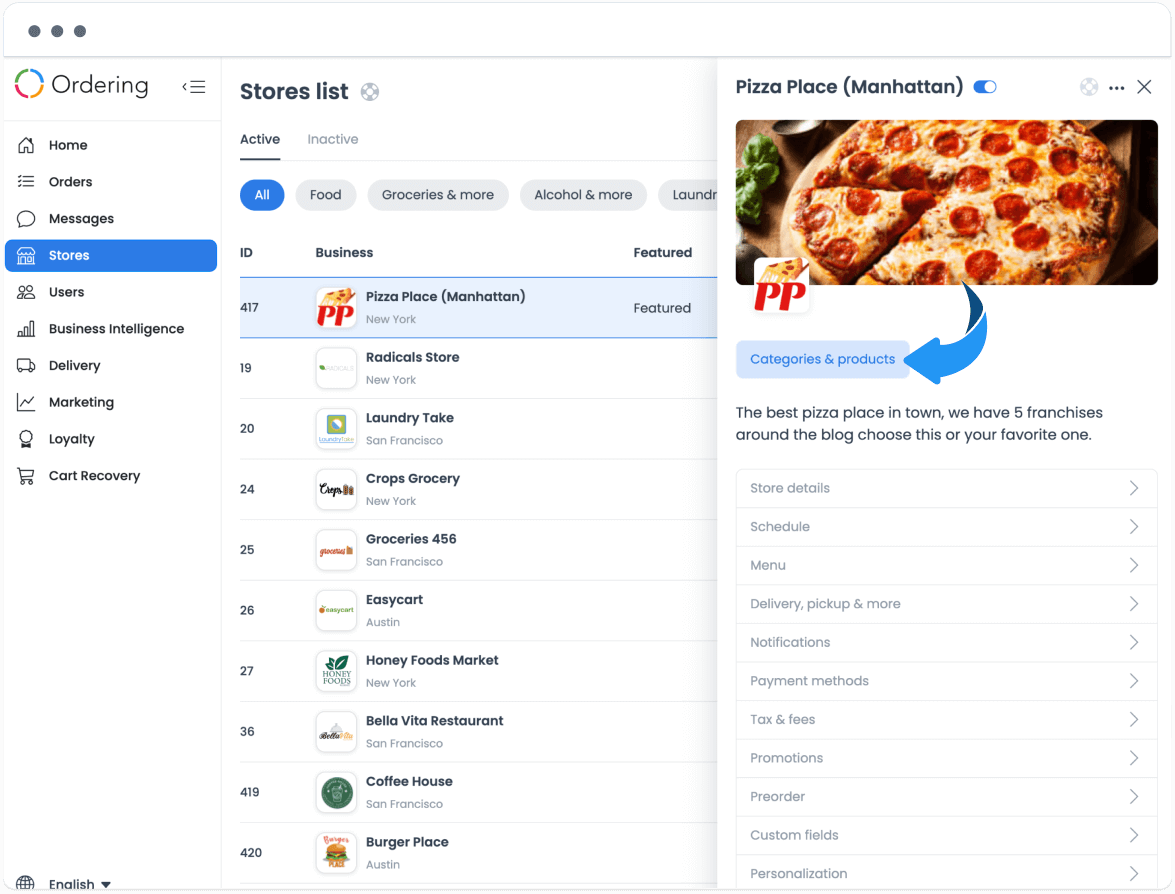Image resolution: width=1175 pixels, height=894 pixels.
Task: Expand the Schedule section
Action: click(x=946, y=527)
